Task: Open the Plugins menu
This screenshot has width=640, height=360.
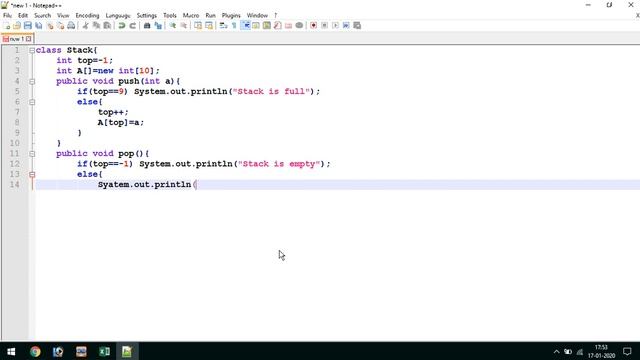Action: point(231,16)
